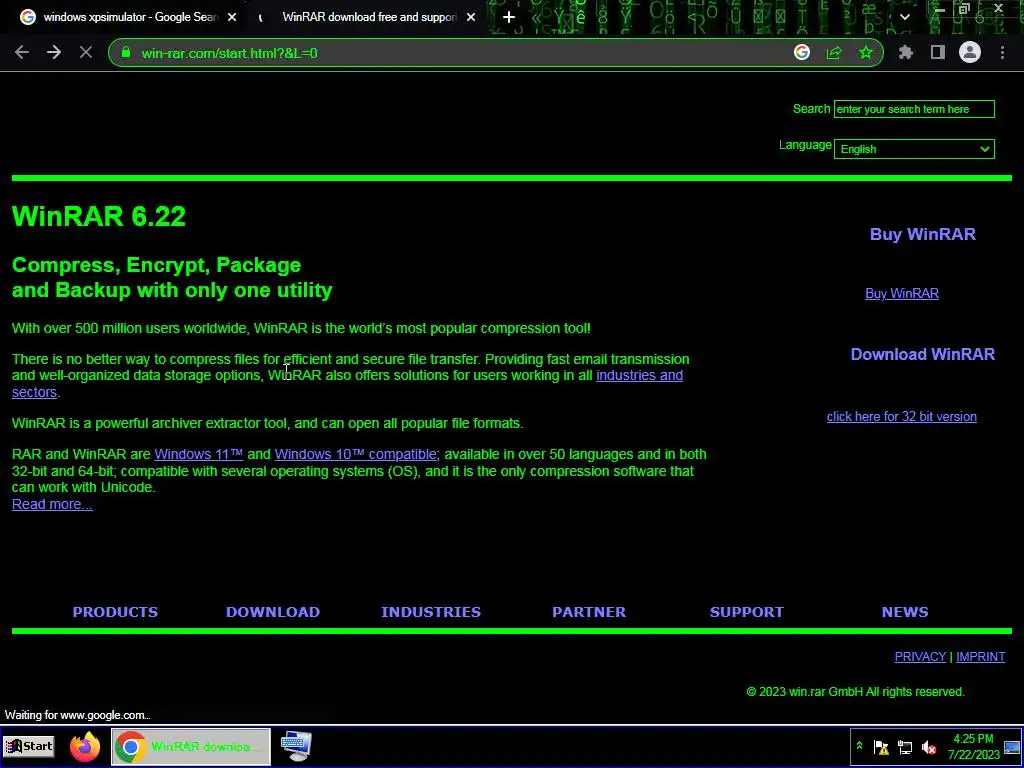Open the PRODUCTS menu item
Screen dimensions: 1024x768
pos(115,612)
